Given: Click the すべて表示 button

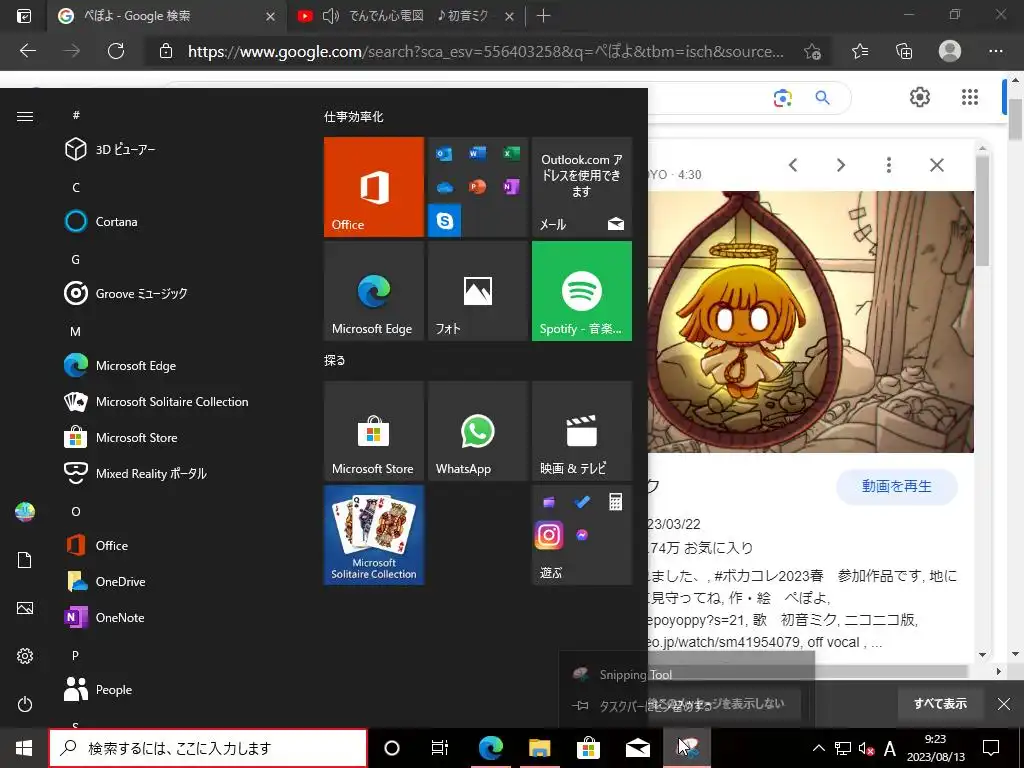Looking at the screenshot, I should coord(940,703).
